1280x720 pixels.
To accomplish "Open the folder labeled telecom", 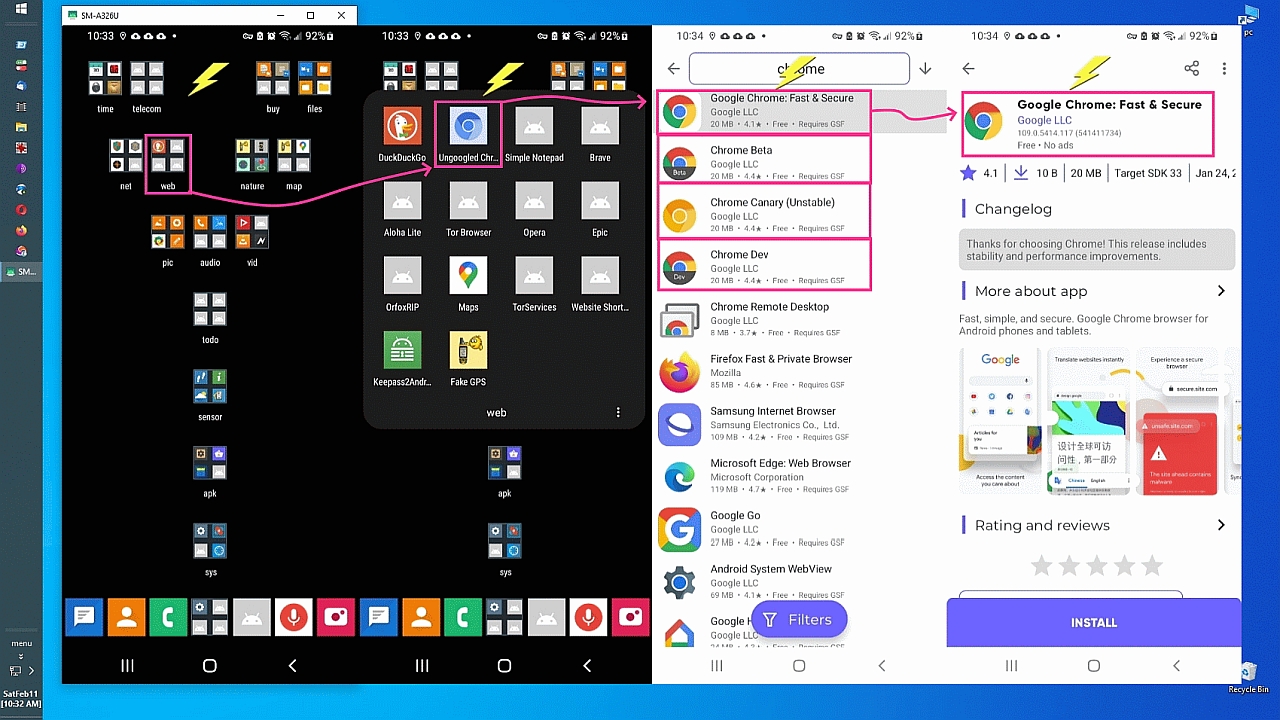I will coord(147,87).
